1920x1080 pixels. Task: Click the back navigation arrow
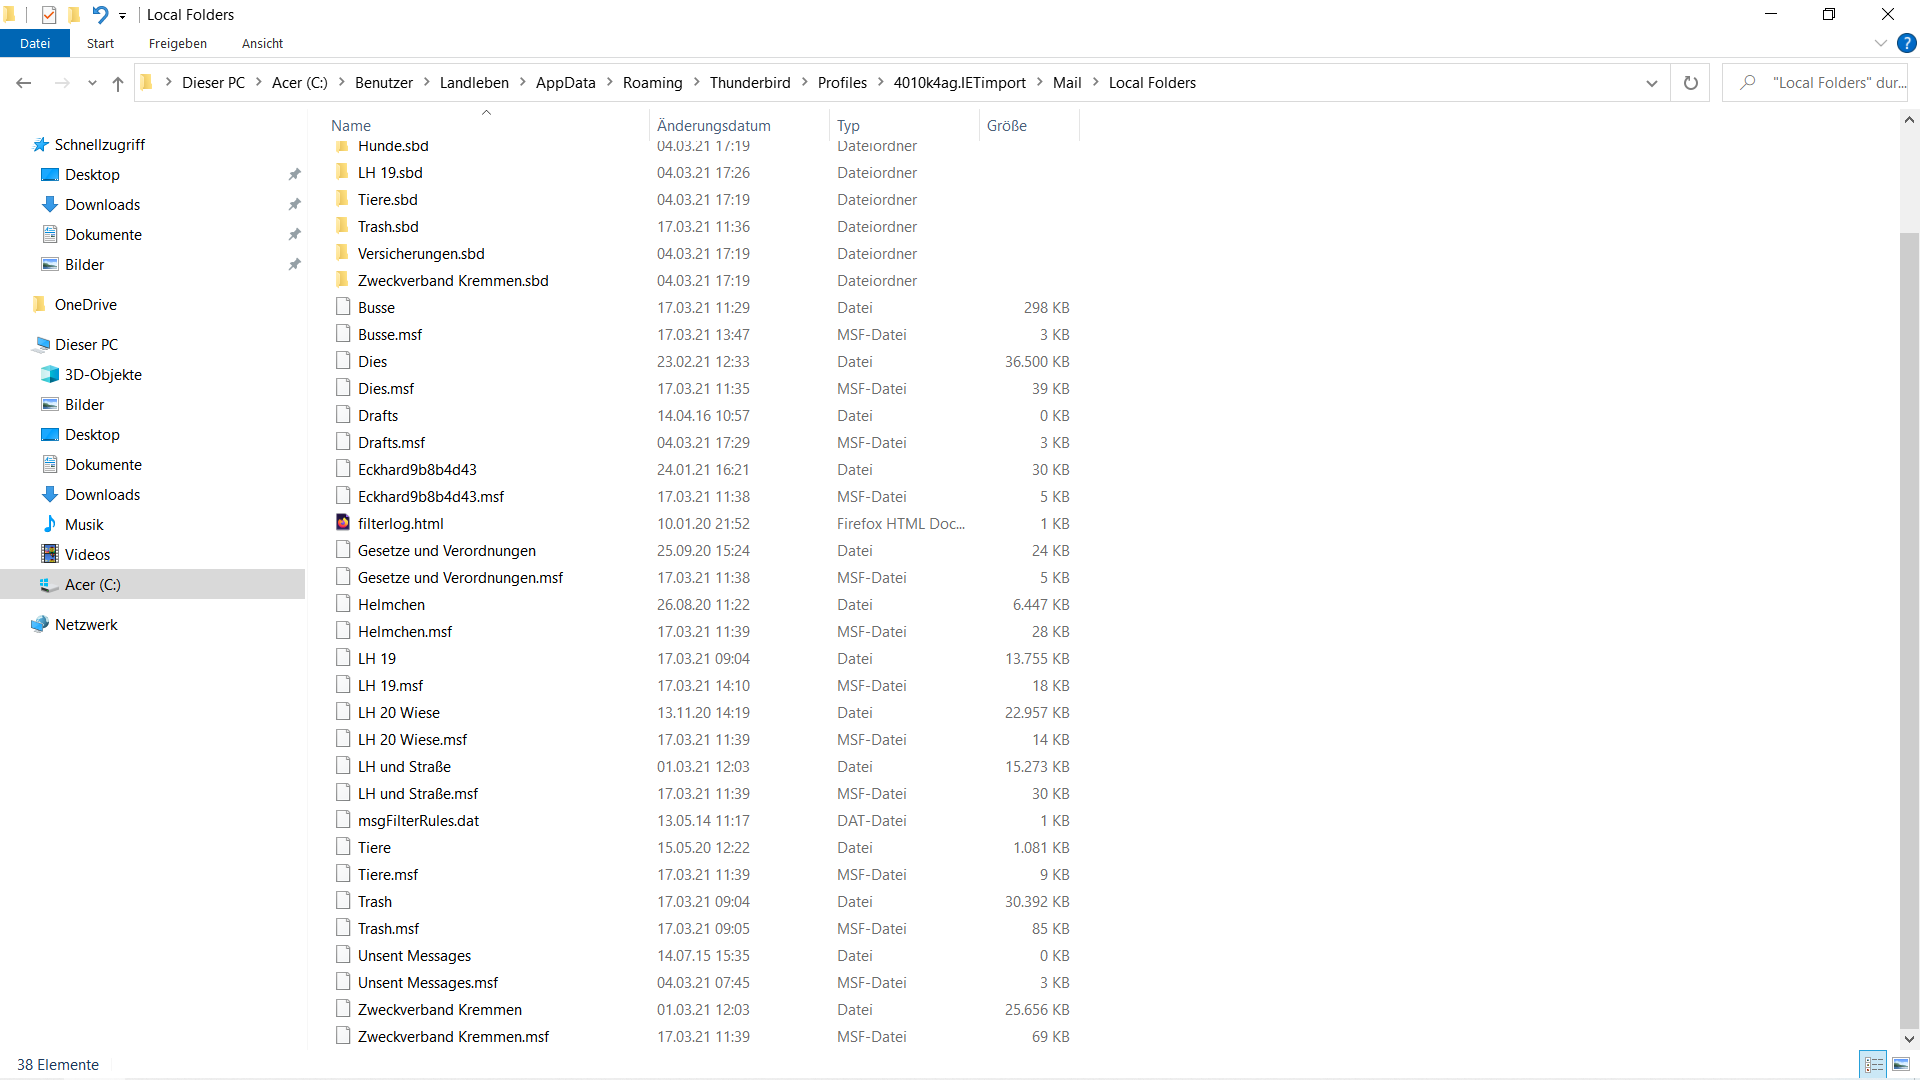(24, 83)
